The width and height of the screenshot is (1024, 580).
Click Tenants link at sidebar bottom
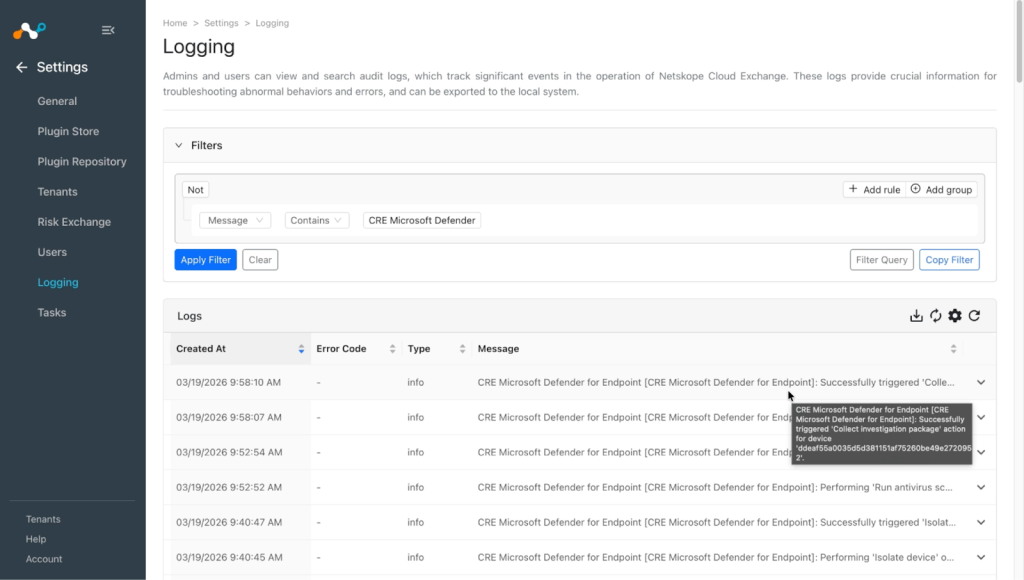pos(43,519)
